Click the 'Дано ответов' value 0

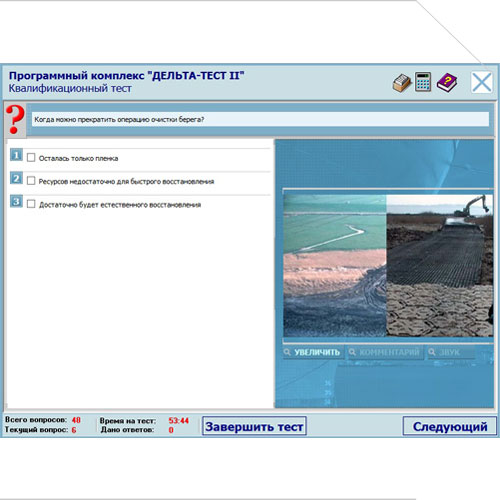click(171, 430)
